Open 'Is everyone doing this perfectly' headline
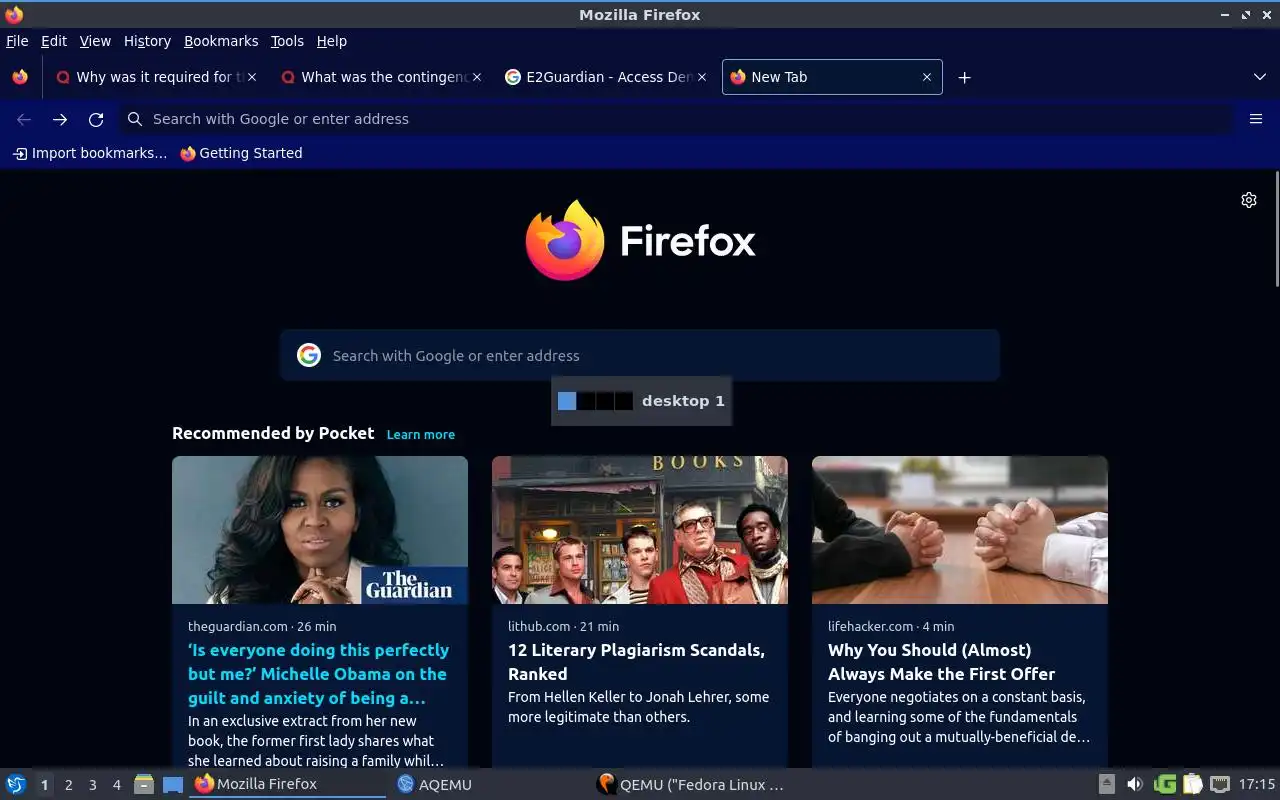The image size is (1280, 800). (x=318, y=674)
